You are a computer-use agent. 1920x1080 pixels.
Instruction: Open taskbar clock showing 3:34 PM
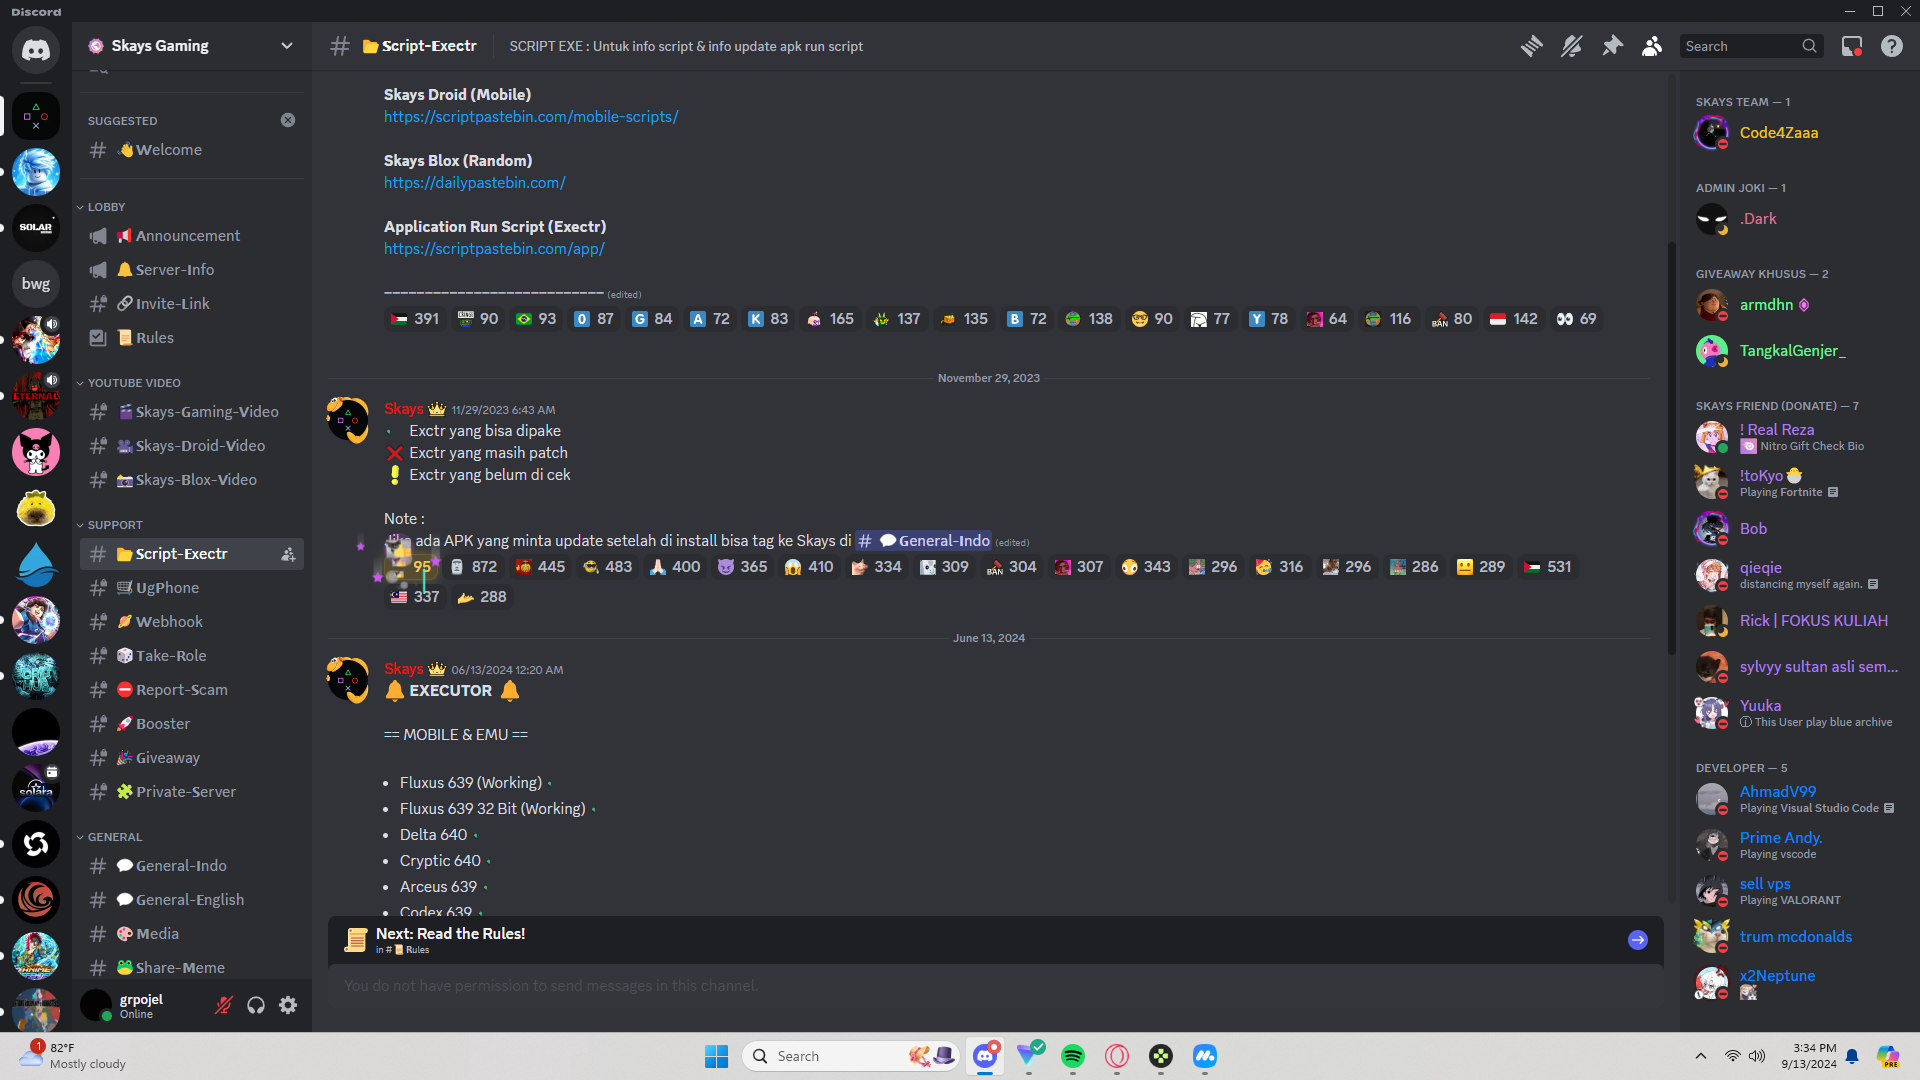tap(1808, 1056)
